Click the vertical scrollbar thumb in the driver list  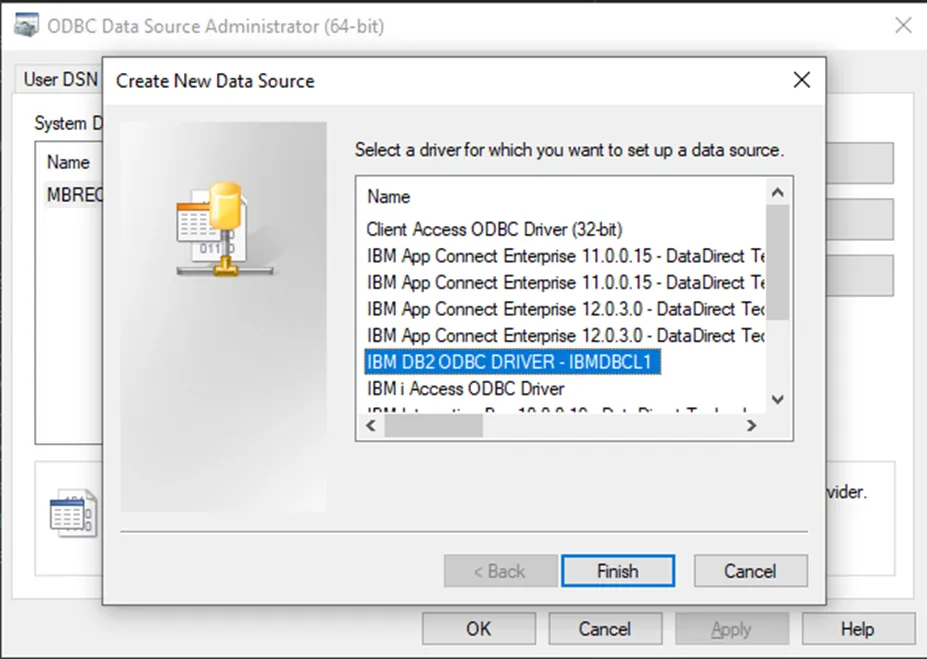coord(778,262)
